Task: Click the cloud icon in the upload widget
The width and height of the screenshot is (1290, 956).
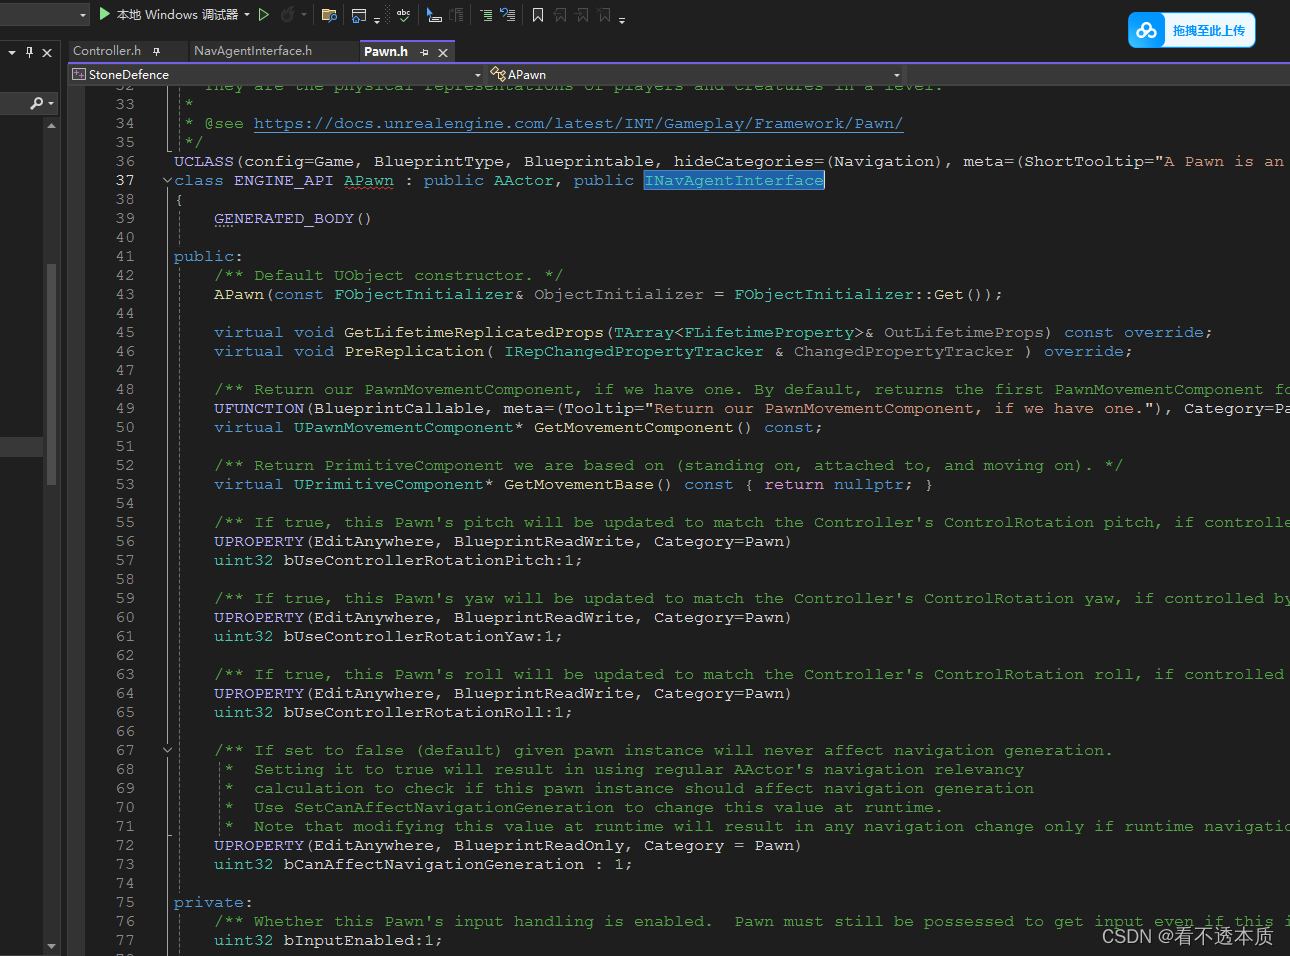Action: tap(1146, 30)
